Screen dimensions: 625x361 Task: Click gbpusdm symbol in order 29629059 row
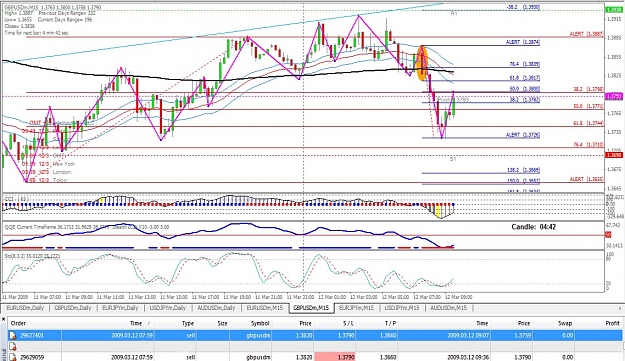tap(258, 357)
